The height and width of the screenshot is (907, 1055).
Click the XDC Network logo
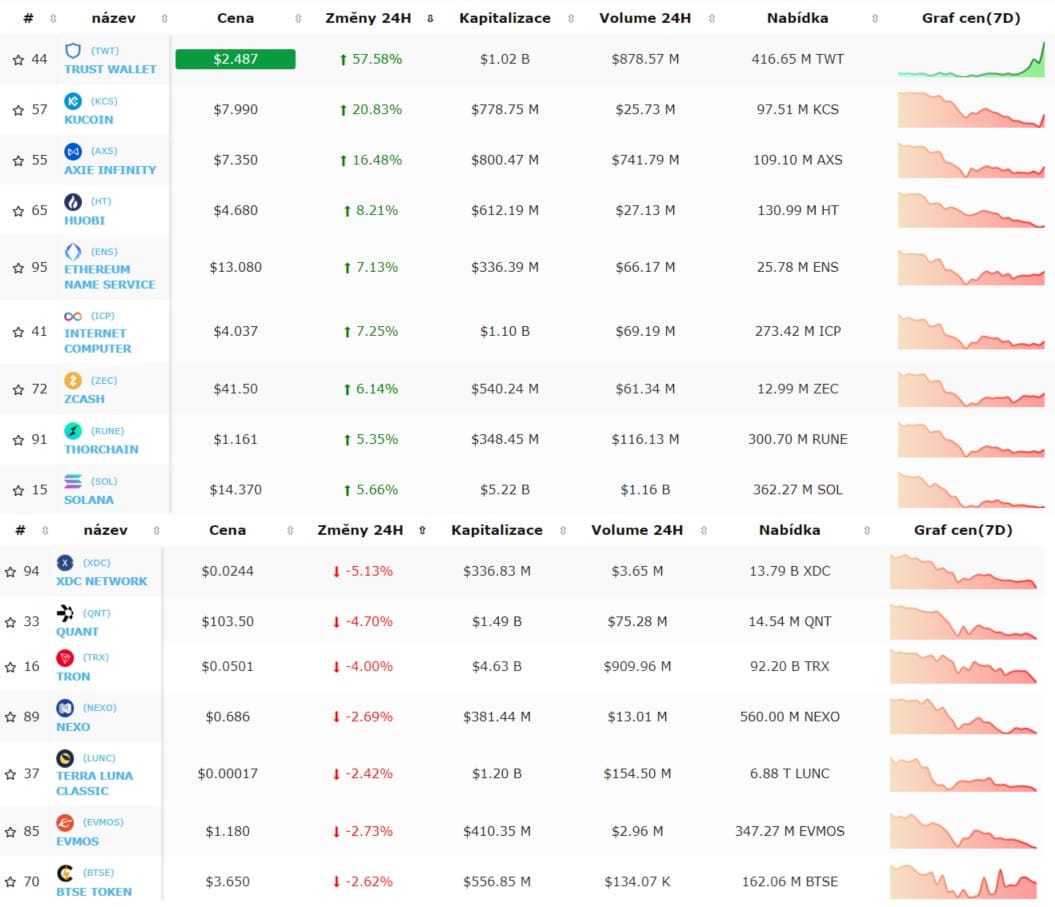(65, 563)
